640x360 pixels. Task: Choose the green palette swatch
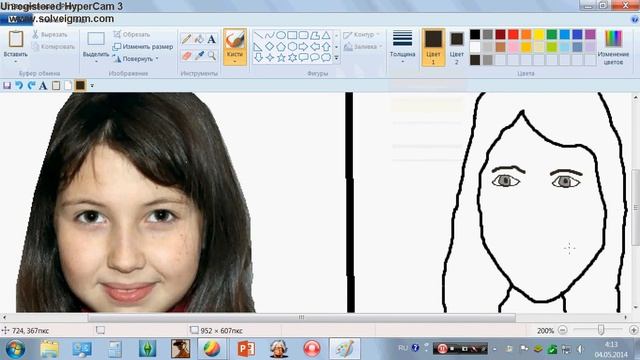coord(552,34)
